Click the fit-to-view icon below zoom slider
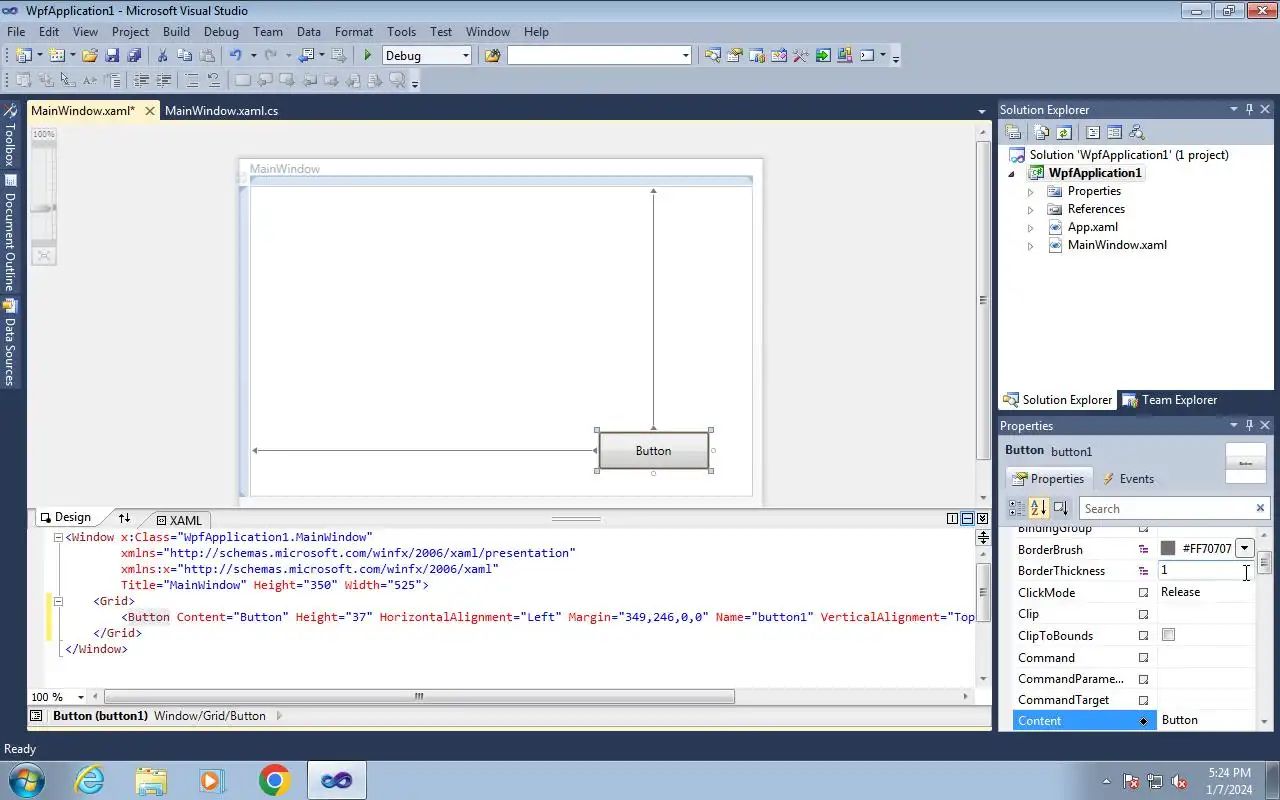 click(43, 256)
